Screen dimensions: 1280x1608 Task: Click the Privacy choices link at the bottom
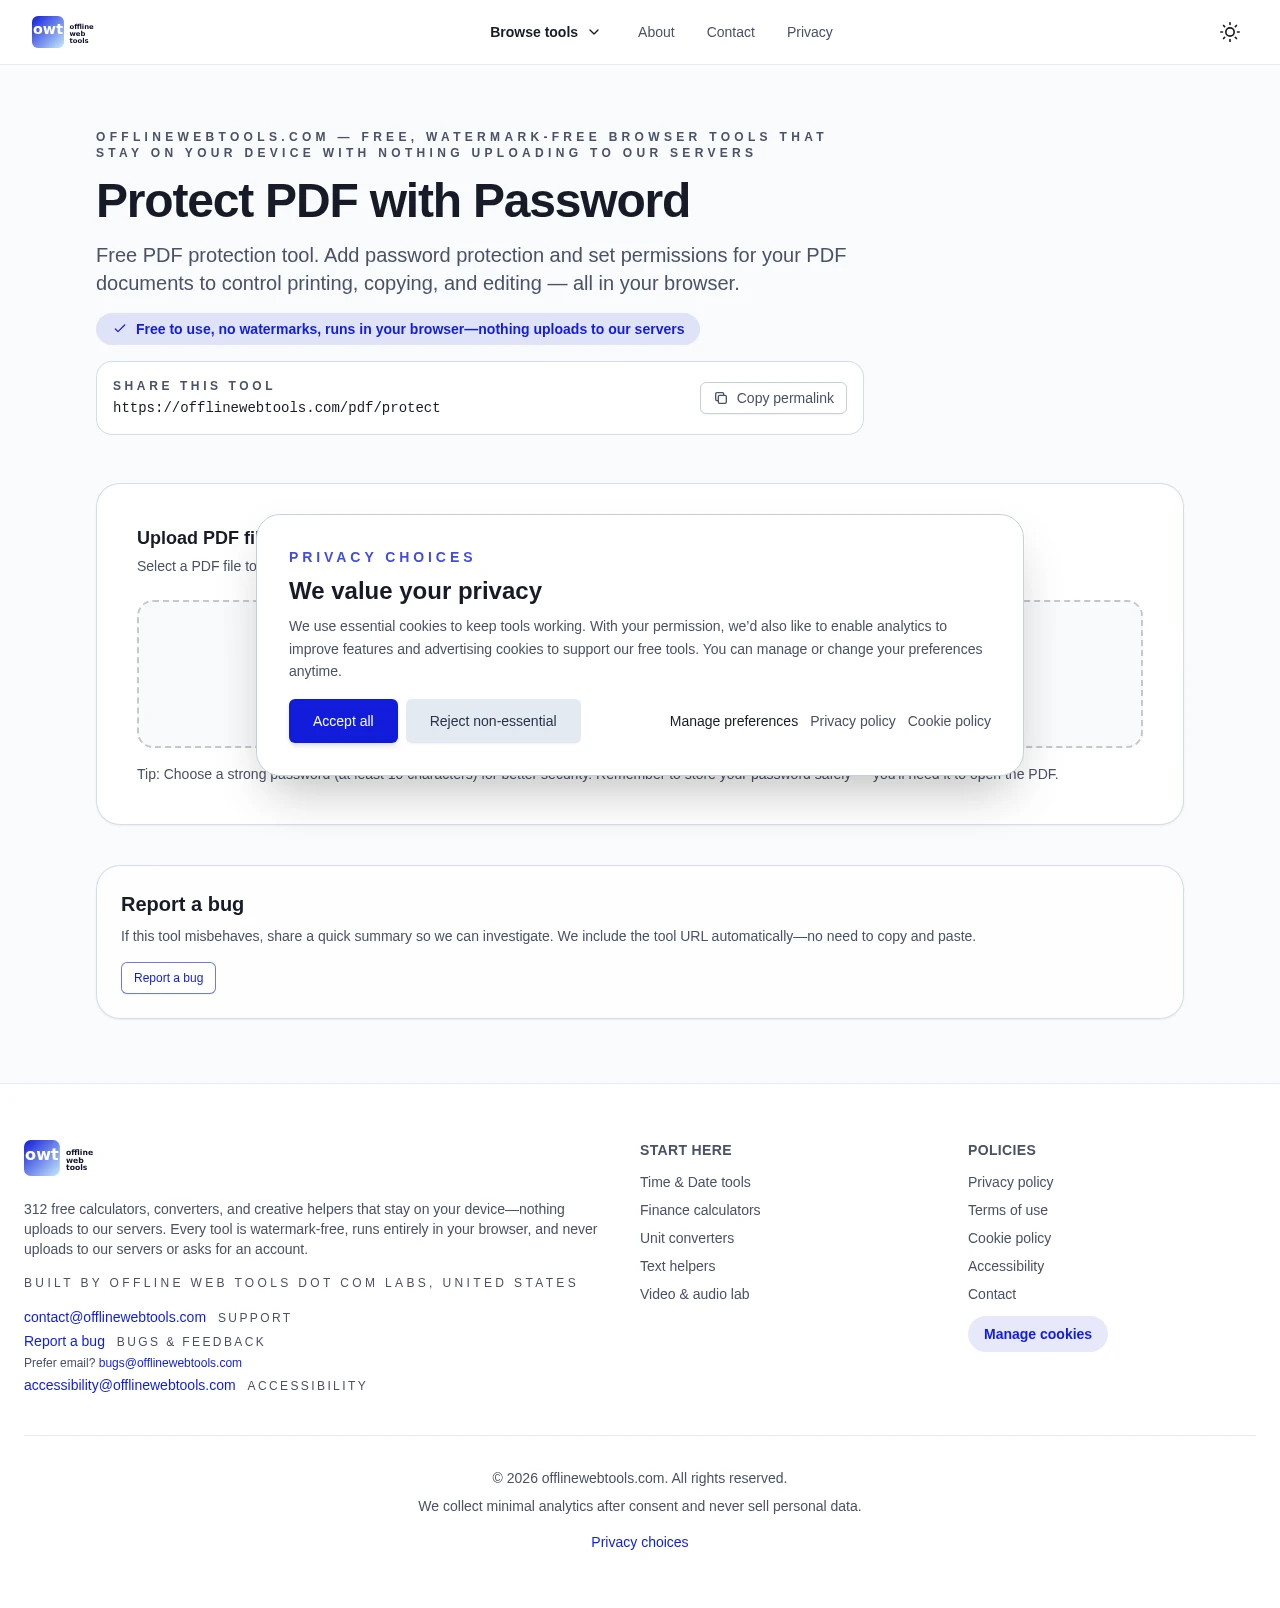(x=640, y=1542)
